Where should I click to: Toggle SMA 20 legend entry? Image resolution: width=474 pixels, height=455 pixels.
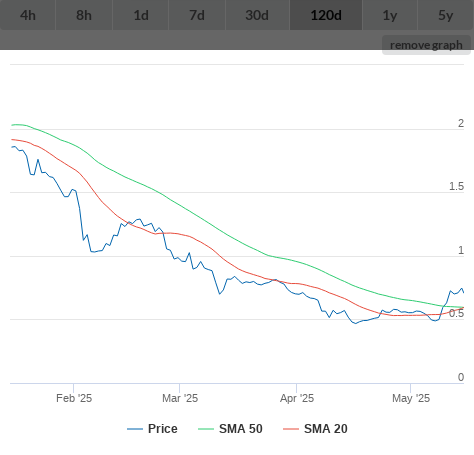315,429
